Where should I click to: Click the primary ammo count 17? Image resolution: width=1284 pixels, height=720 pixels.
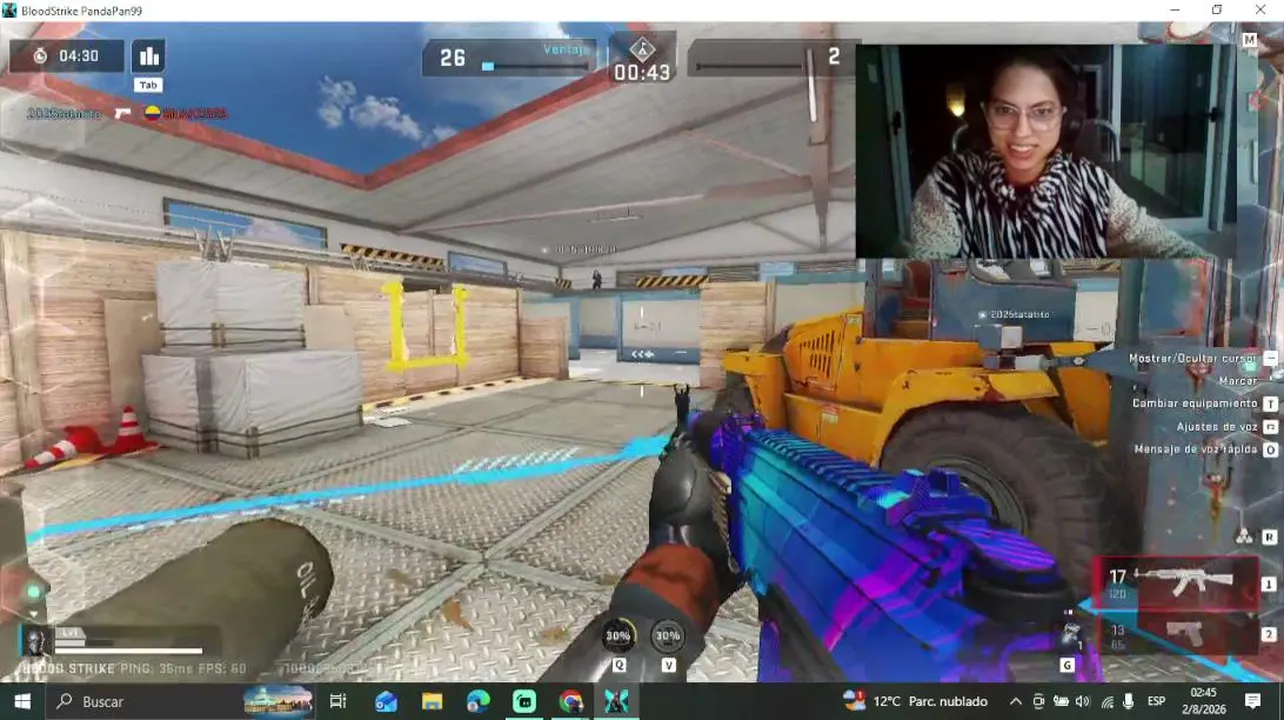point(1118,577)
